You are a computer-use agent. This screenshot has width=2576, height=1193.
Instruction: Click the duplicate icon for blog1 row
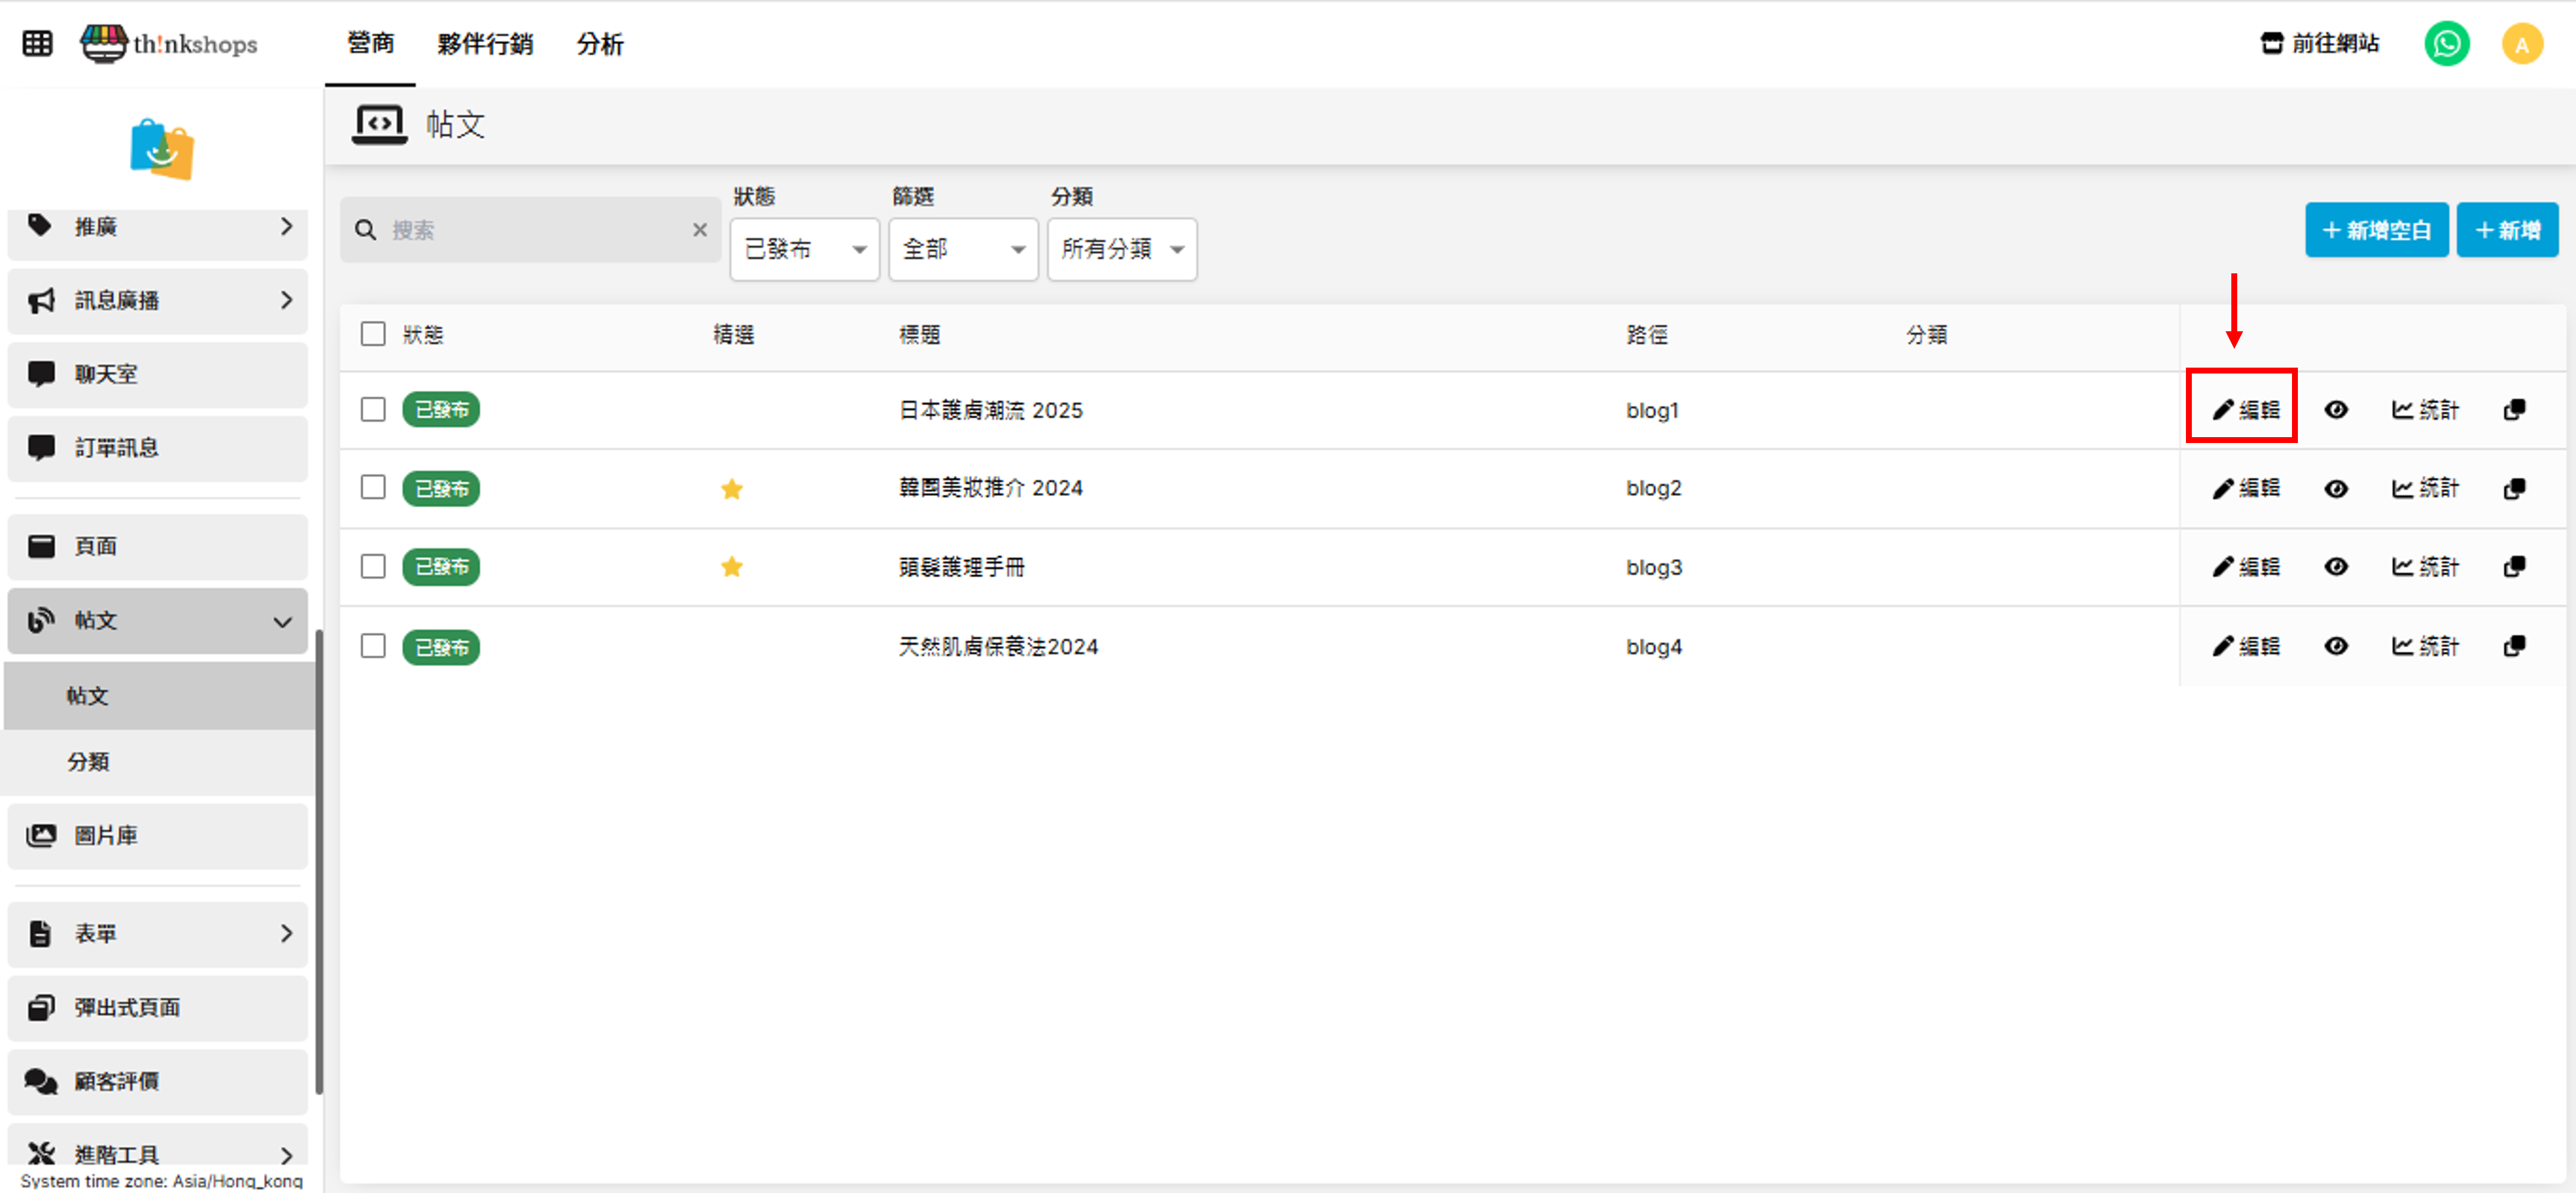(x=2514, y=410)
